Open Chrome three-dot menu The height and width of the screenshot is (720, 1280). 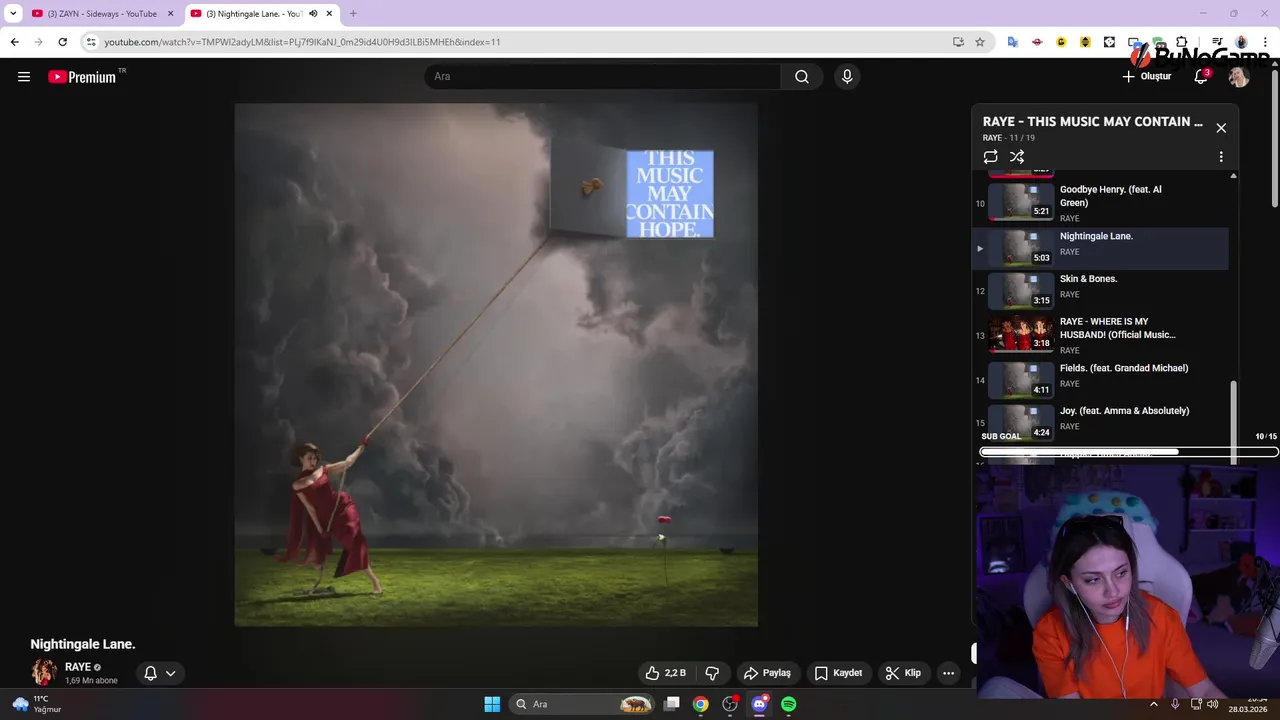pos(1265,42)
